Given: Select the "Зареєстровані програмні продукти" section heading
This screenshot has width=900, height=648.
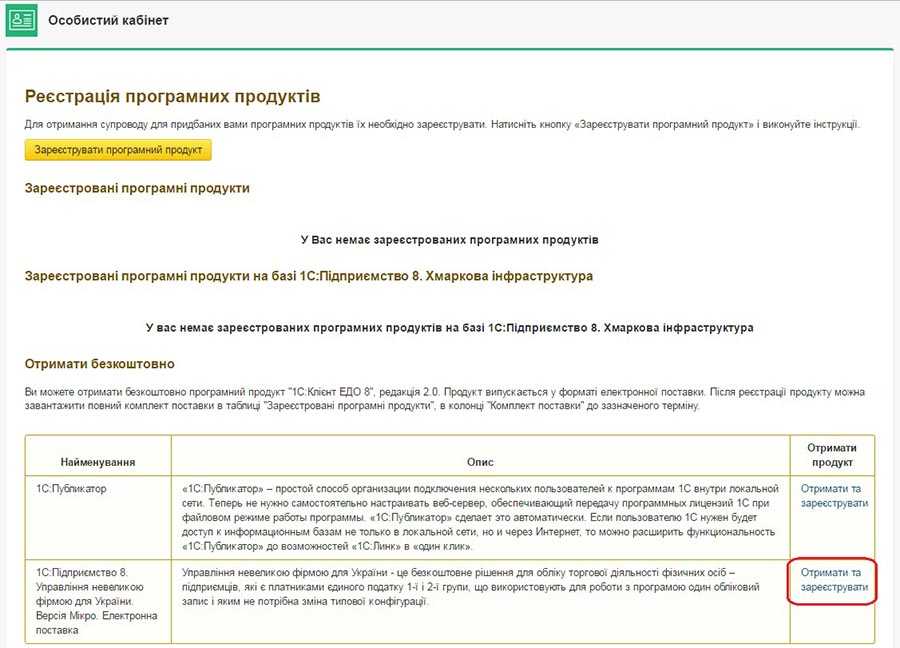Looking at the screenshot, I should click(137, 188).
